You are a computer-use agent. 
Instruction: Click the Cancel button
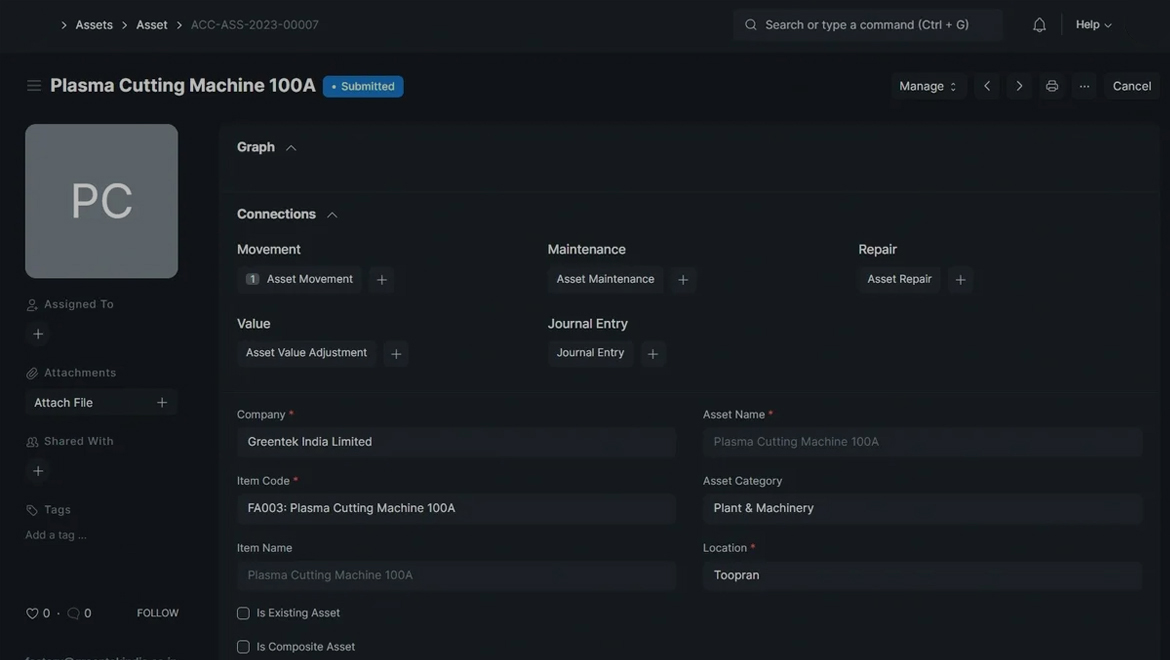point(1131,86)
